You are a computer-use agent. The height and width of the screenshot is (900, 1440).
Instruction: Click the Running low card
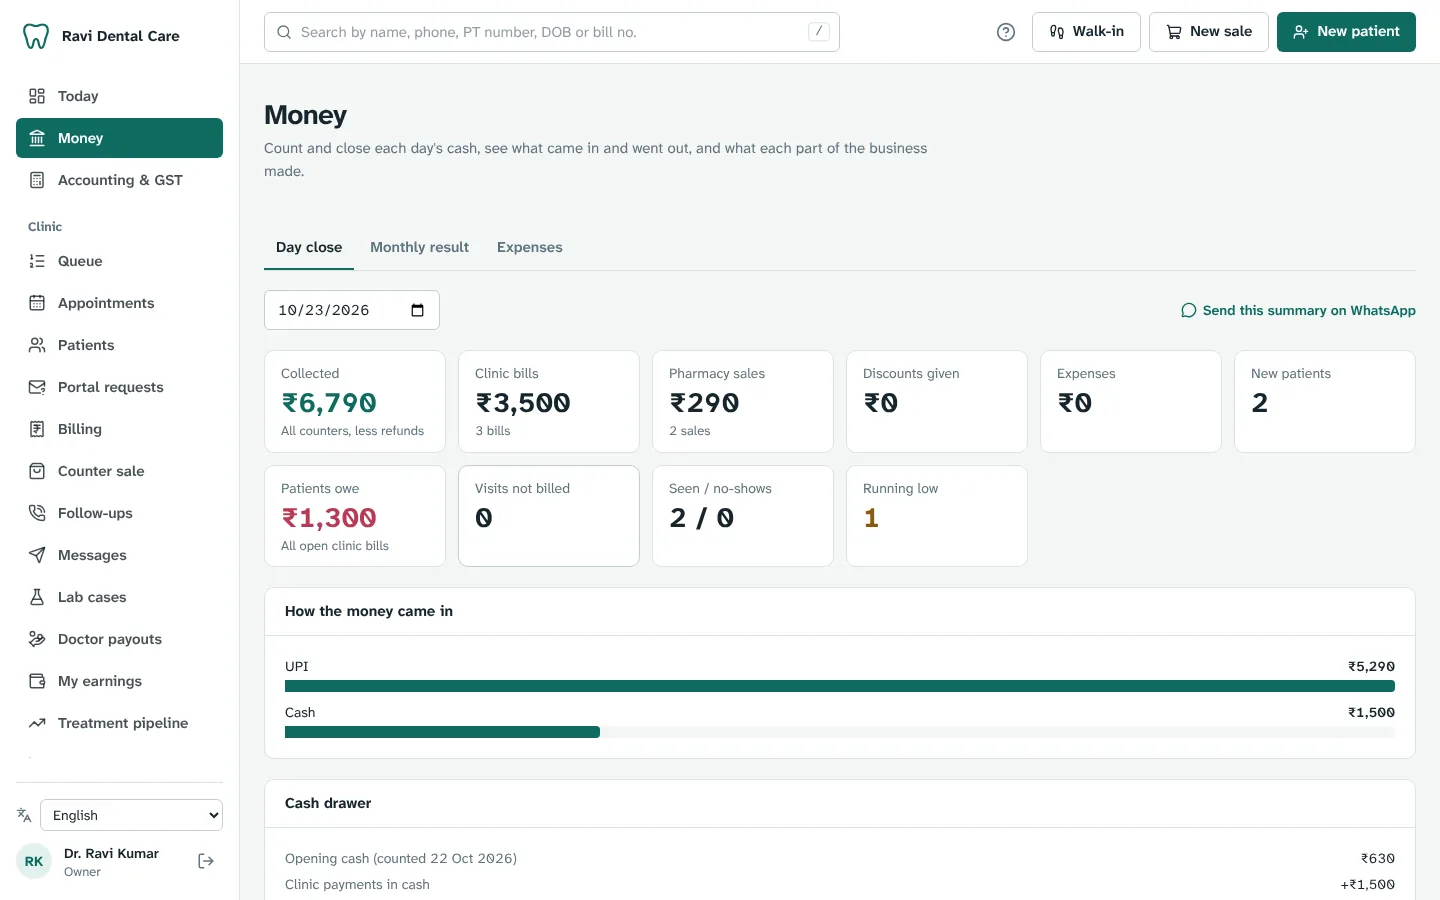click(937, 516)
